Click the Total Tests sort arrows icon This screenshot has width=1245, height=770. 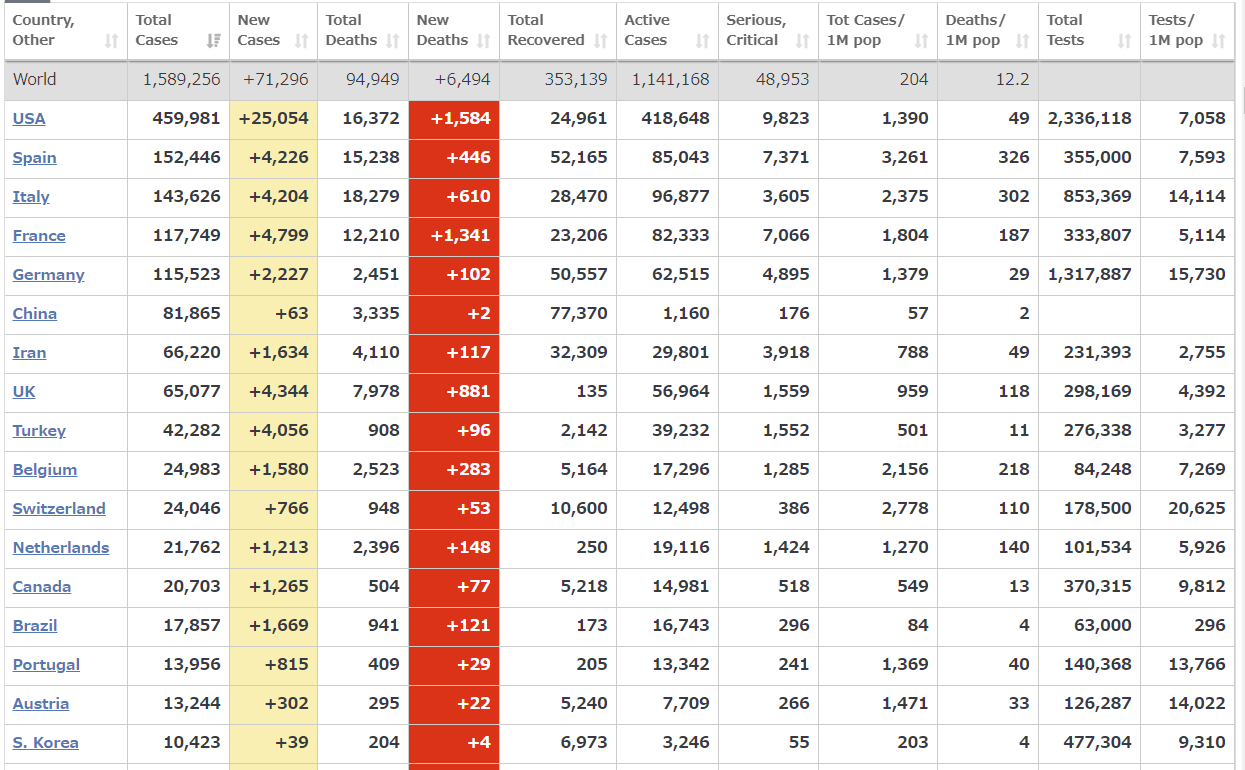coord(1125,41)
